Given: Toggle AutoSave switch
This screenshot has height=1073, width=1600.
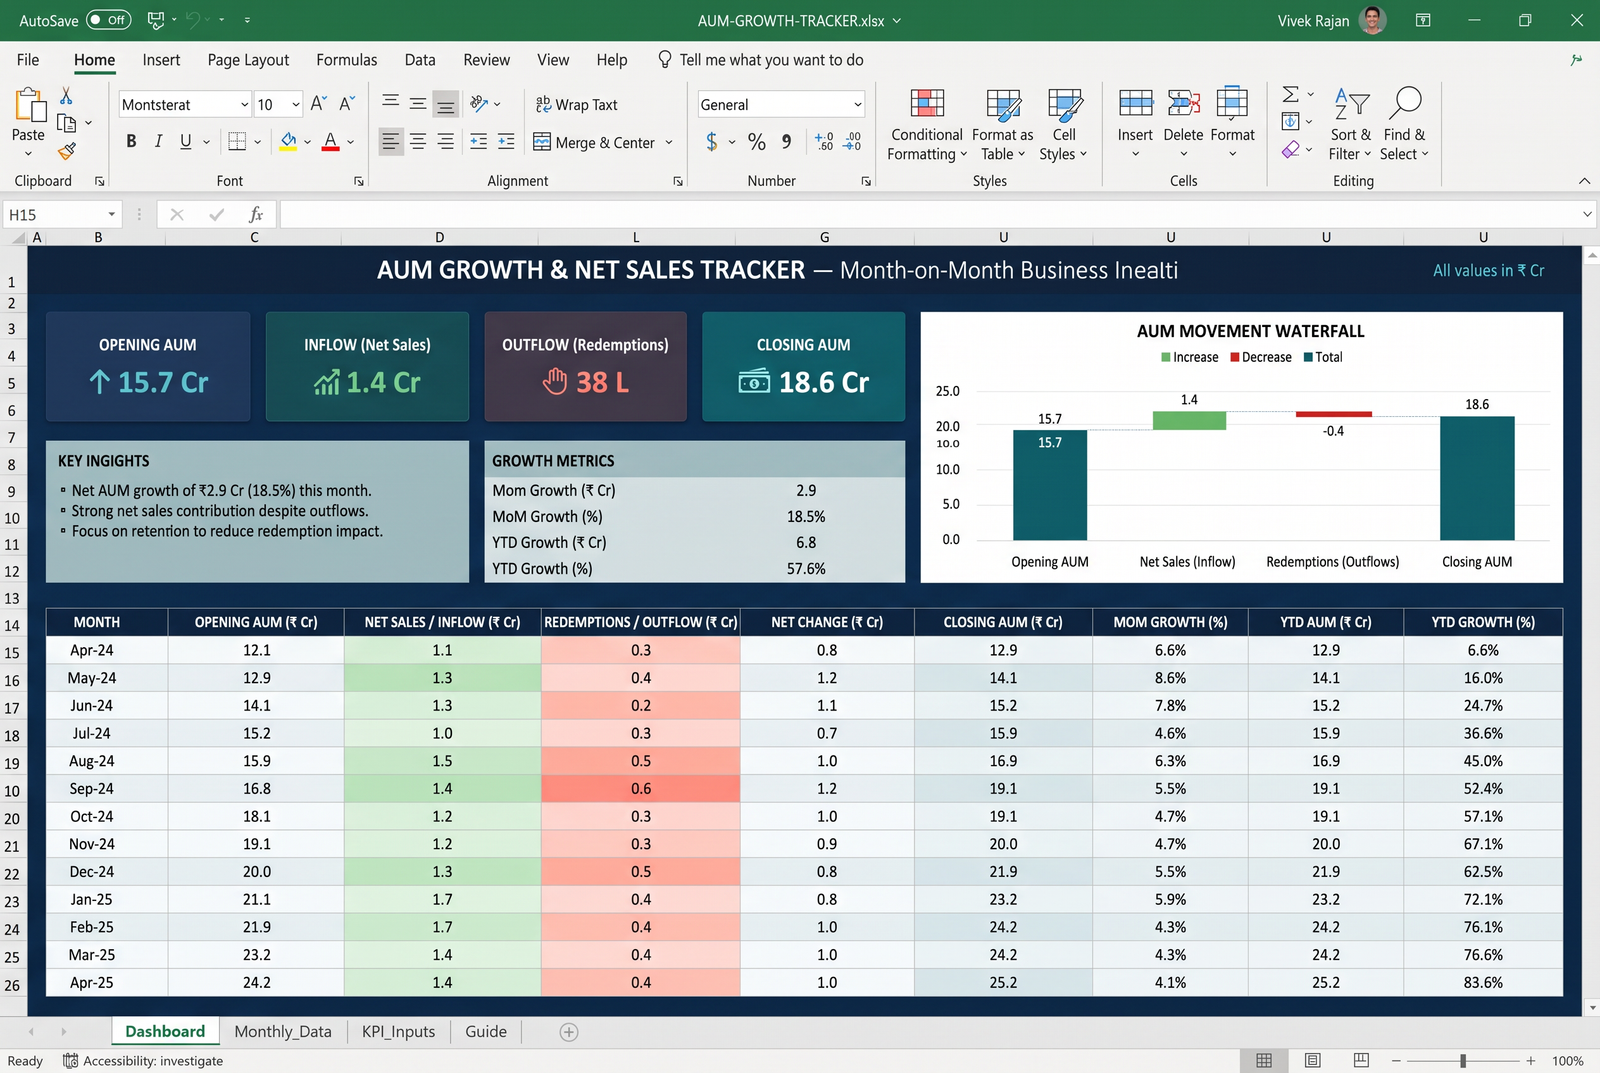Looking at the screenshot, I should [108, 20].
